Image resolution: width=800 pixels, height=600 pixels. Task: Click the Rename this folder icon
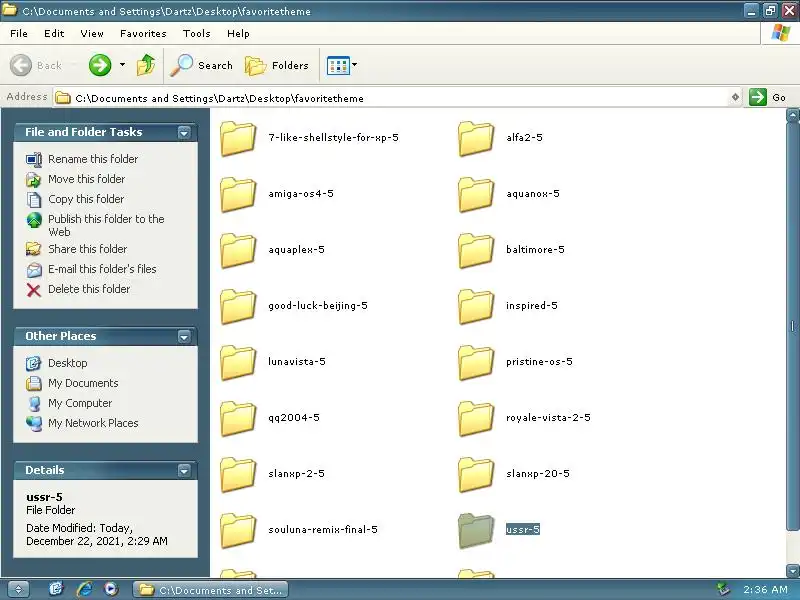34,160
